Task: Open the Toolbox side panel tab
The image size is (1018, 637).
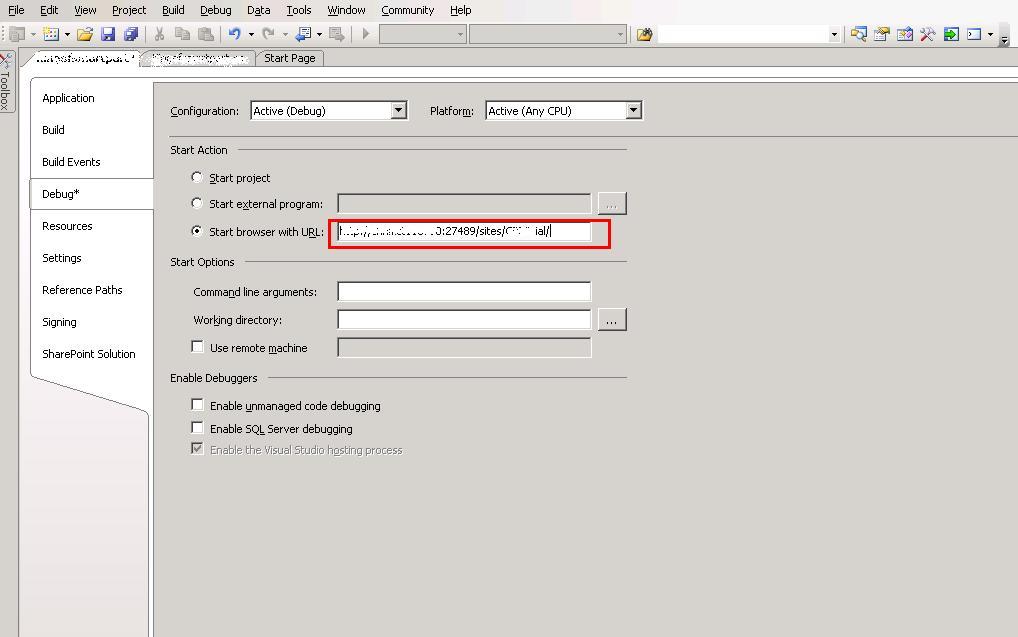Action: tap(6, 82)
